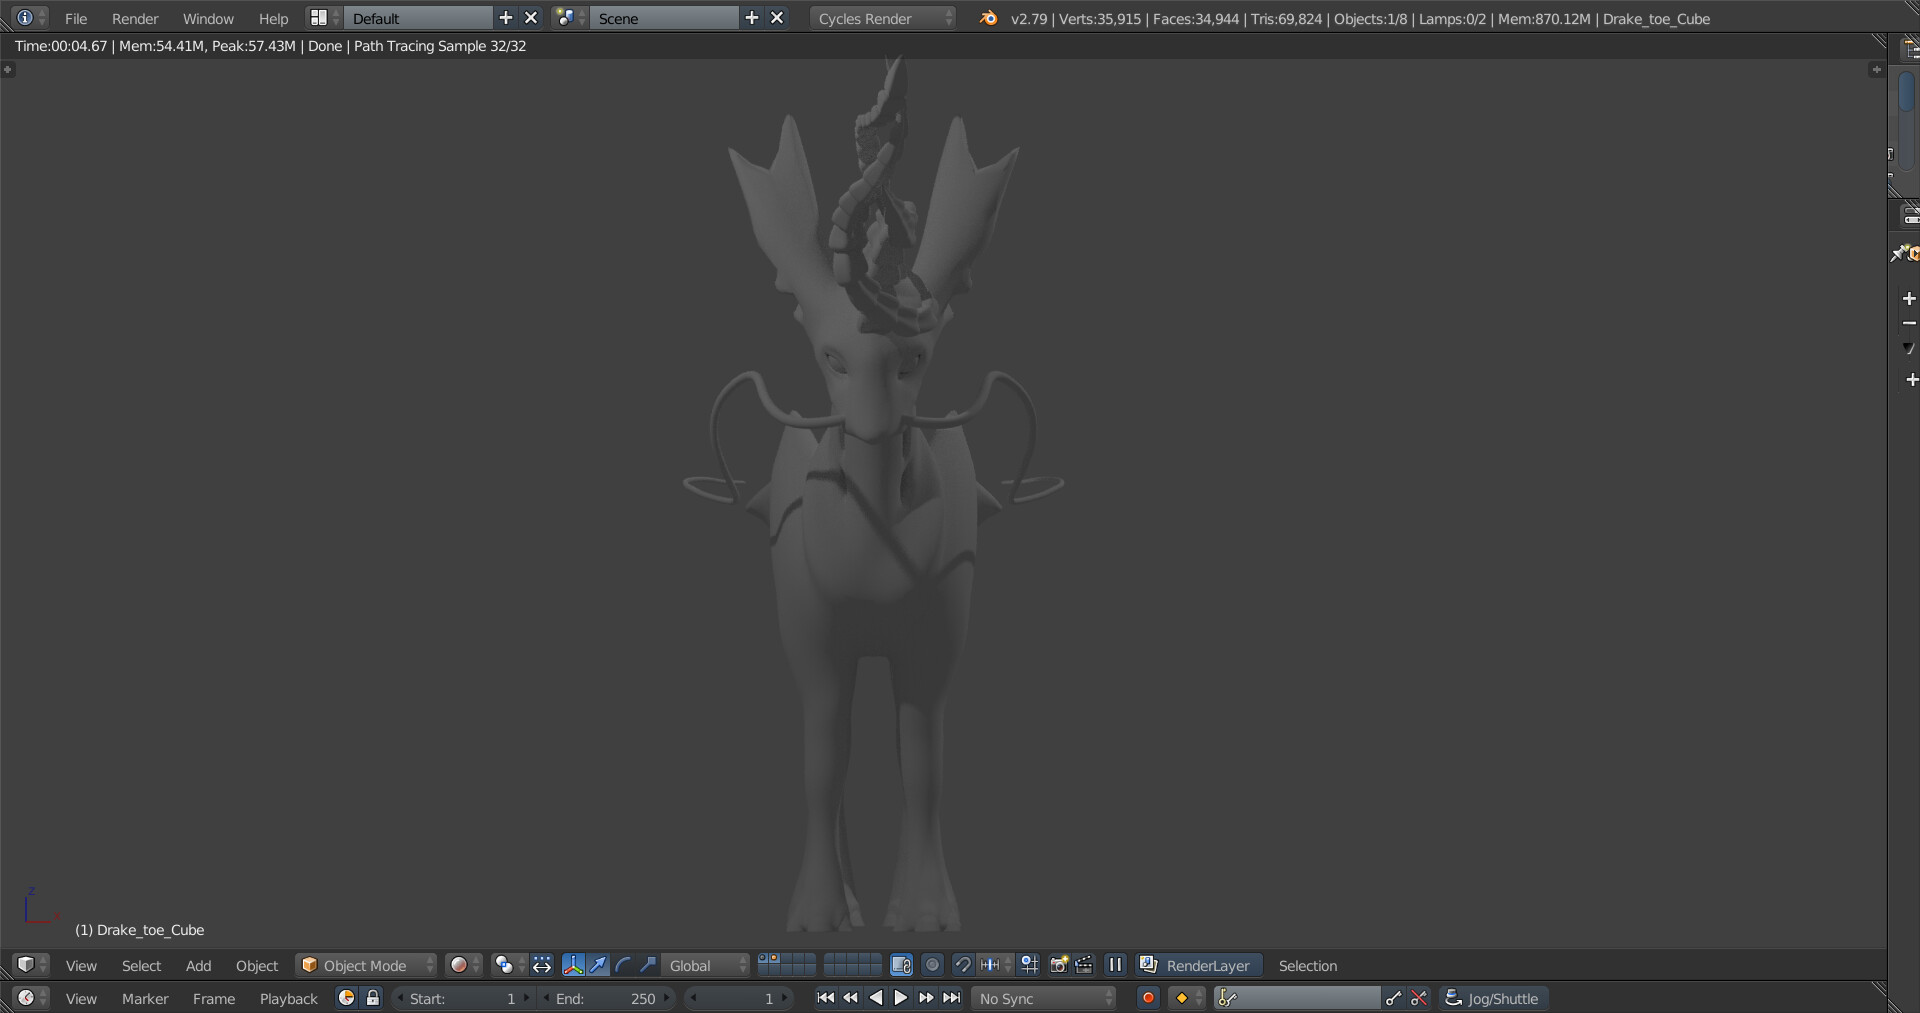Pause the viewport render preview
Screen dimensions: 1920x1013
point(1115,965)
